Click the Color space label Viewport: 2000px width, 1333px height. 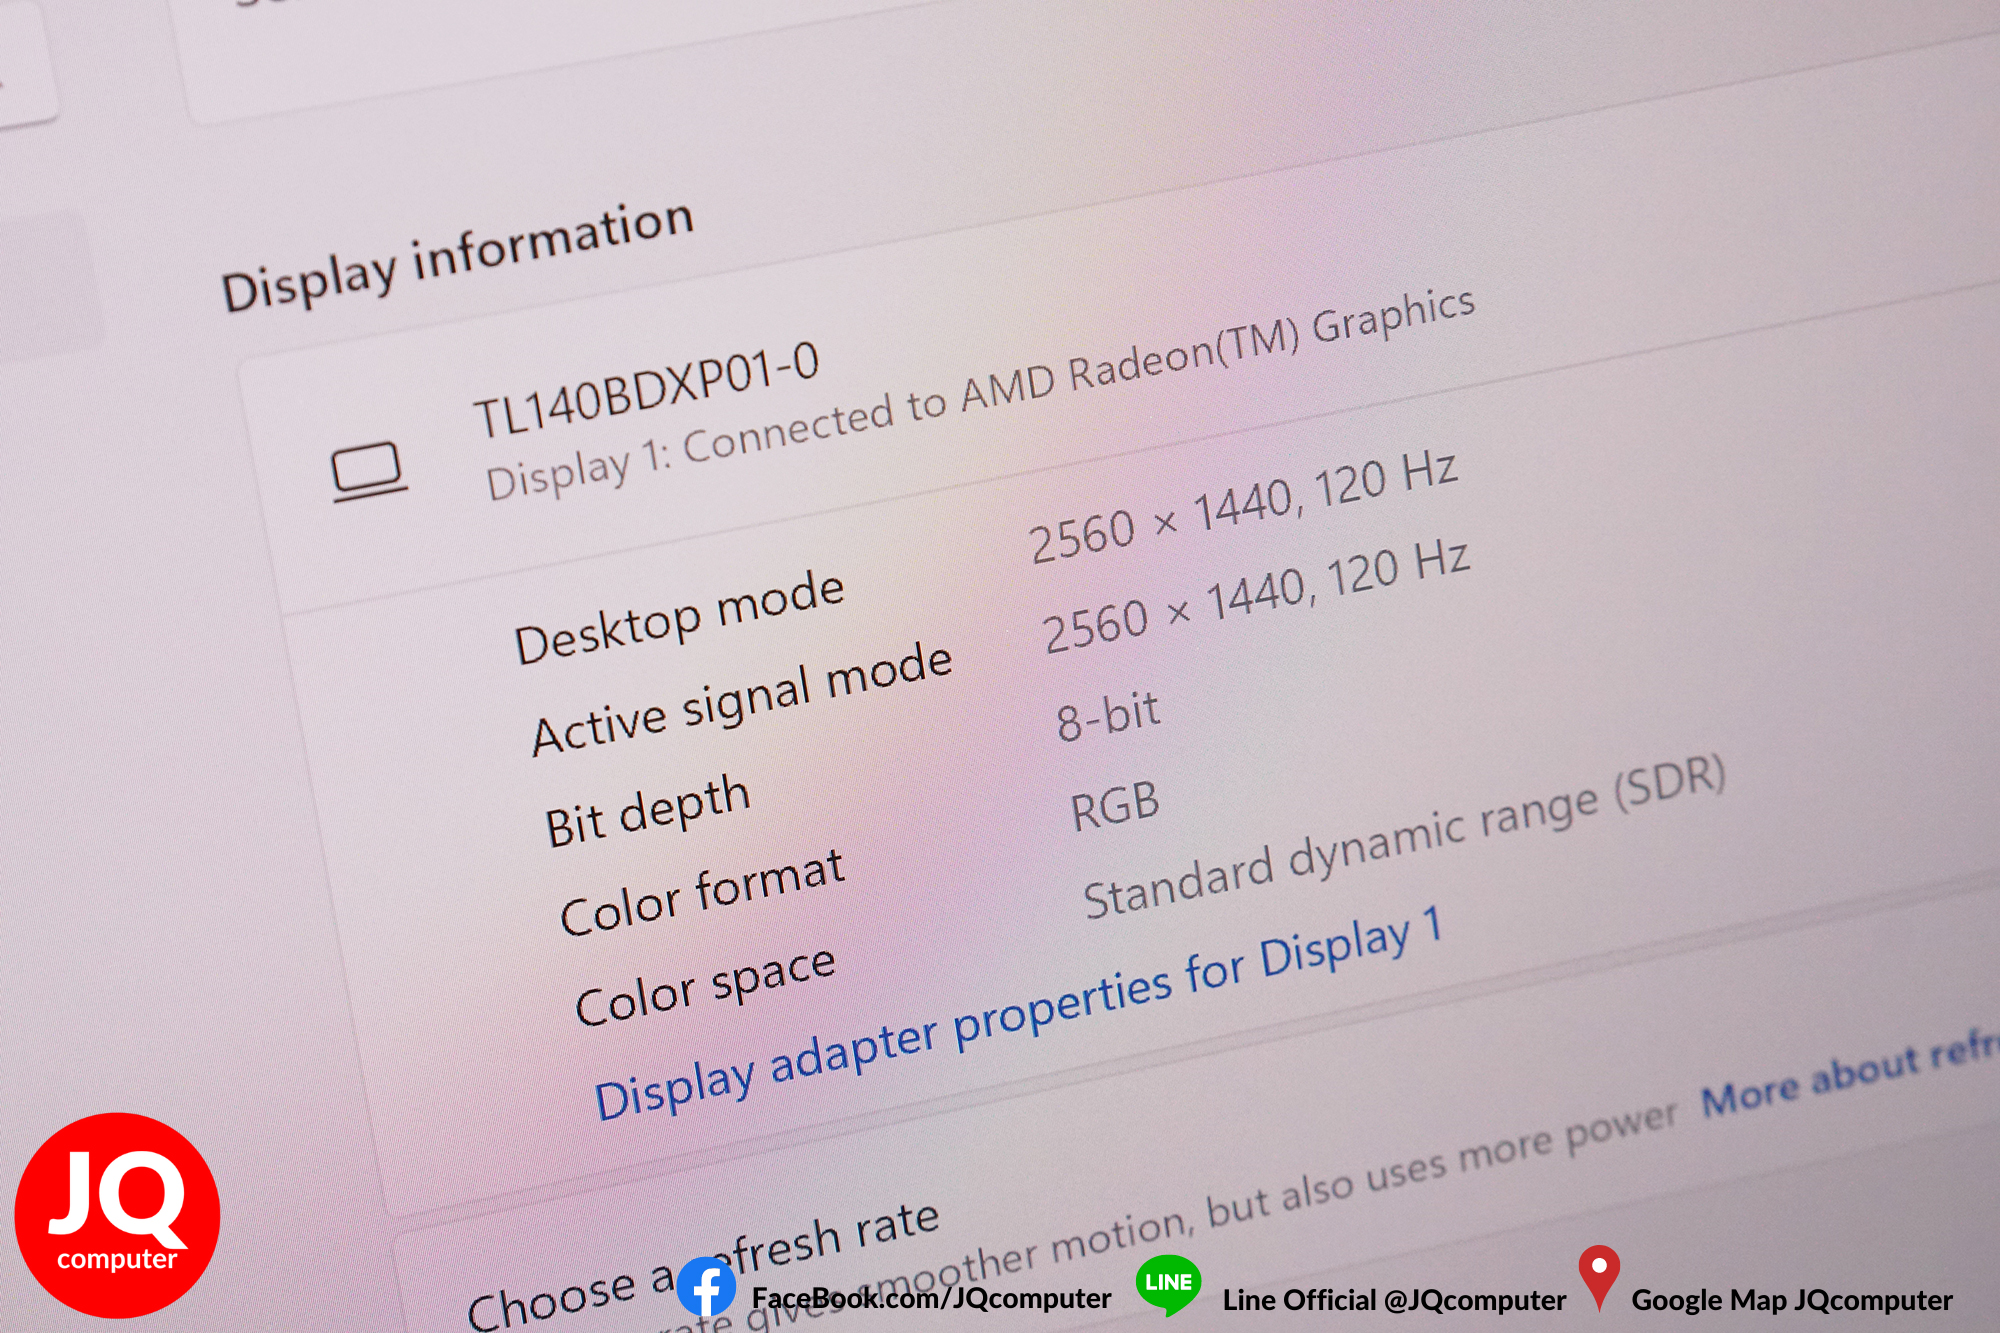pos(705,986)
